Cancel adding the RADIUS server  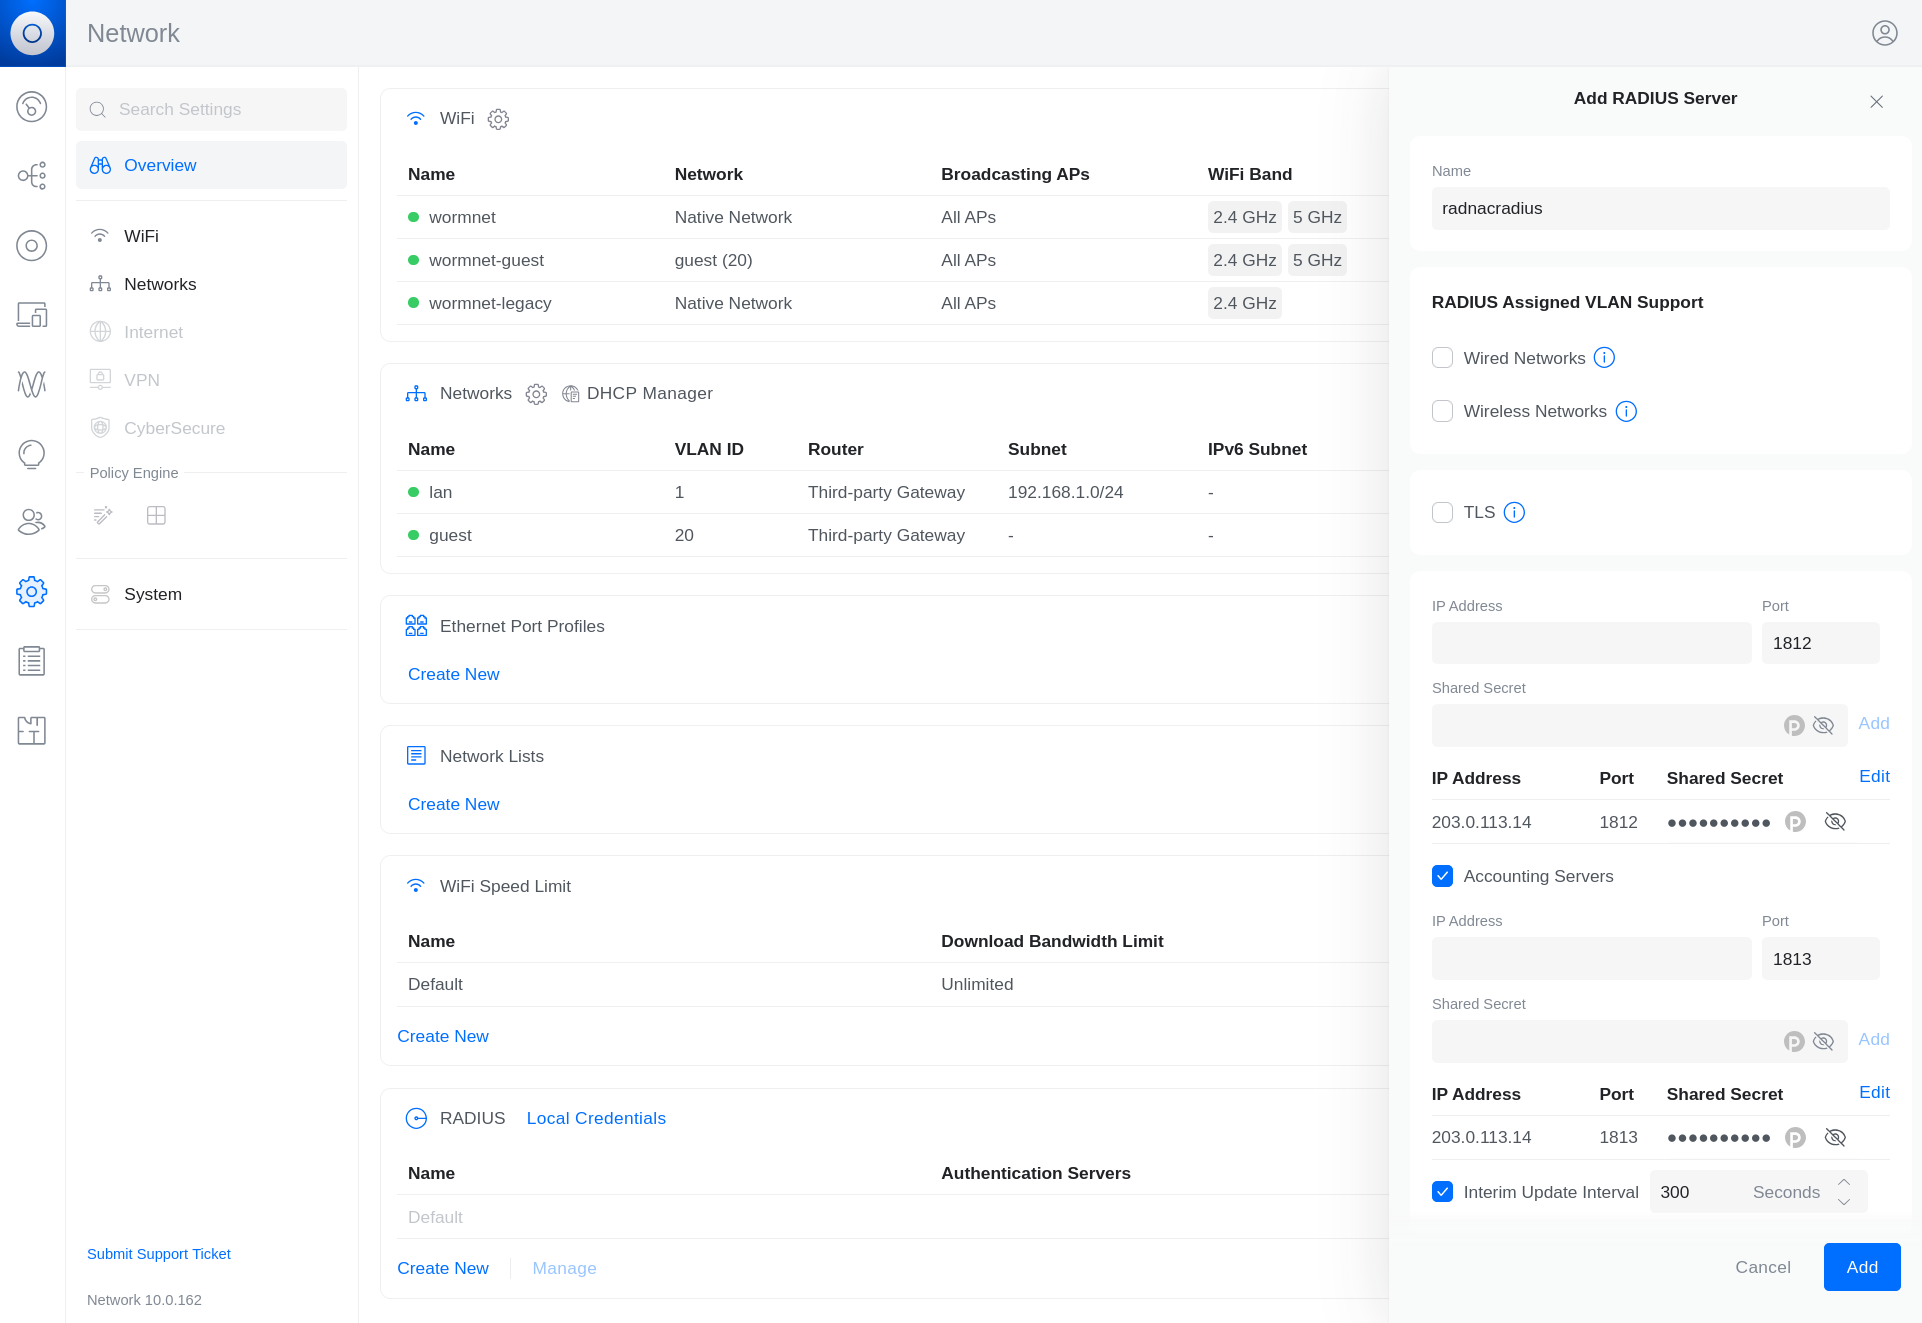tap(1763, 1267)
